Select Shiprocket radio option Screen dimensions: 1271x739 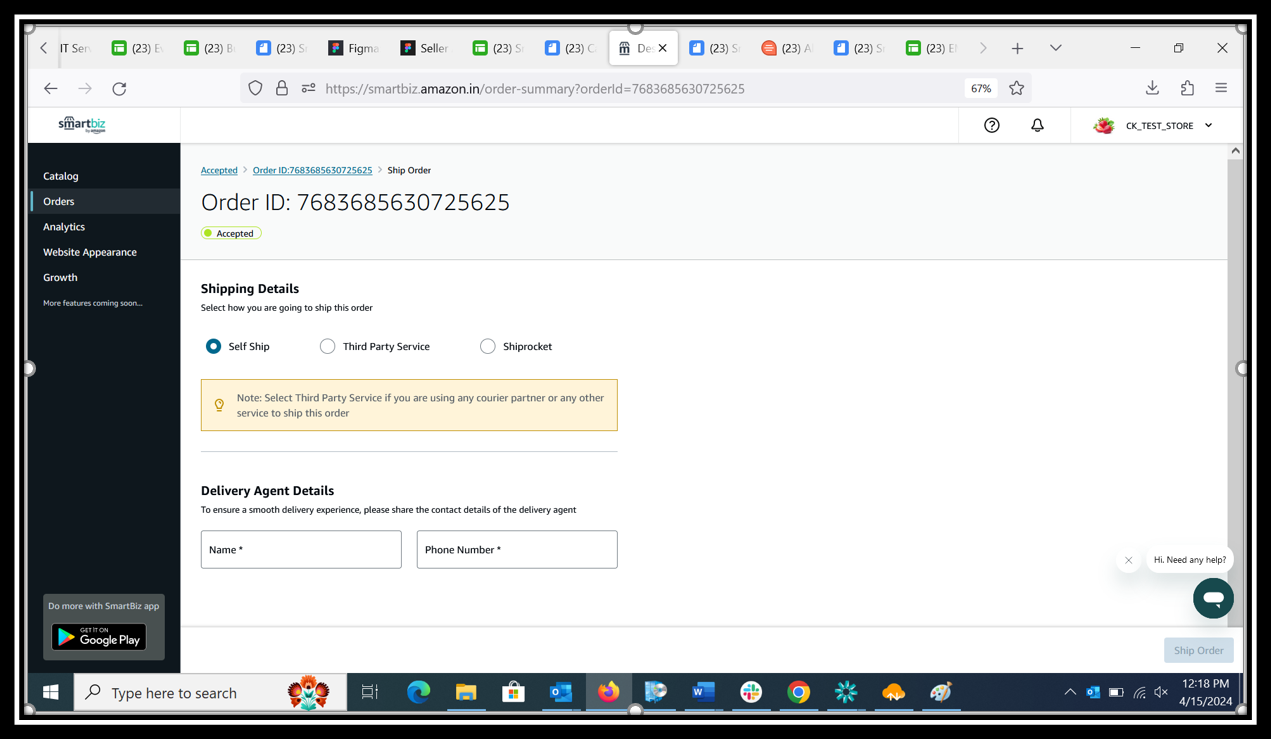[487, 346]
